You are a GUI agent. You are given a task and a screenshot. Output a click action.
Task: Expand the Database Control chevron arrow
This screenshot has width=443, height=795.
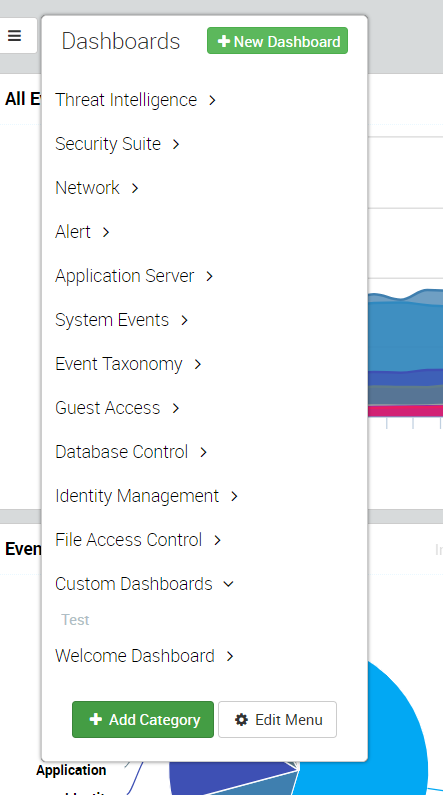point(203,452)
